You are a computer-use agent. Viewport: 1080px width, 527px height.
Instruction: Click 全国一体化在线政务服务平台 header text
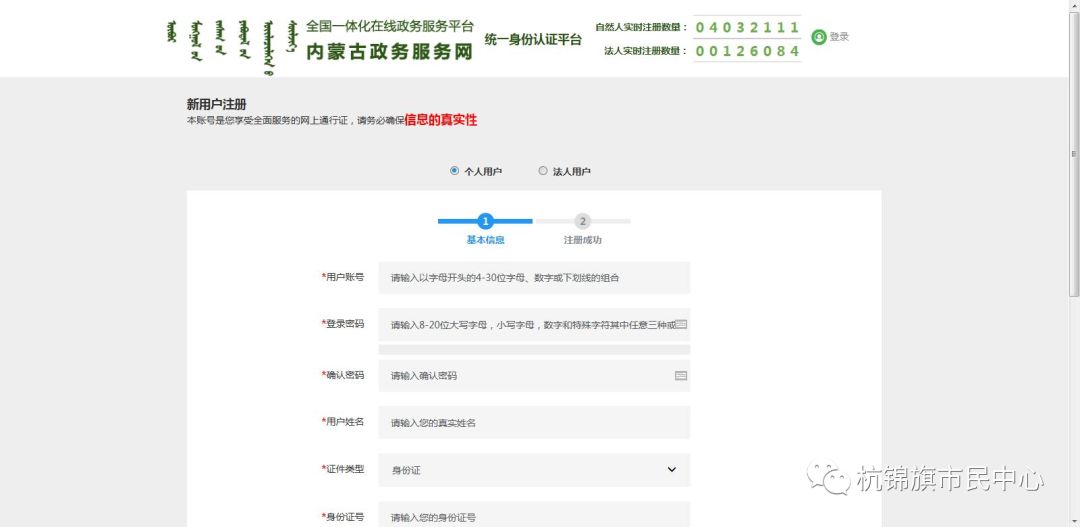point(390,26)
